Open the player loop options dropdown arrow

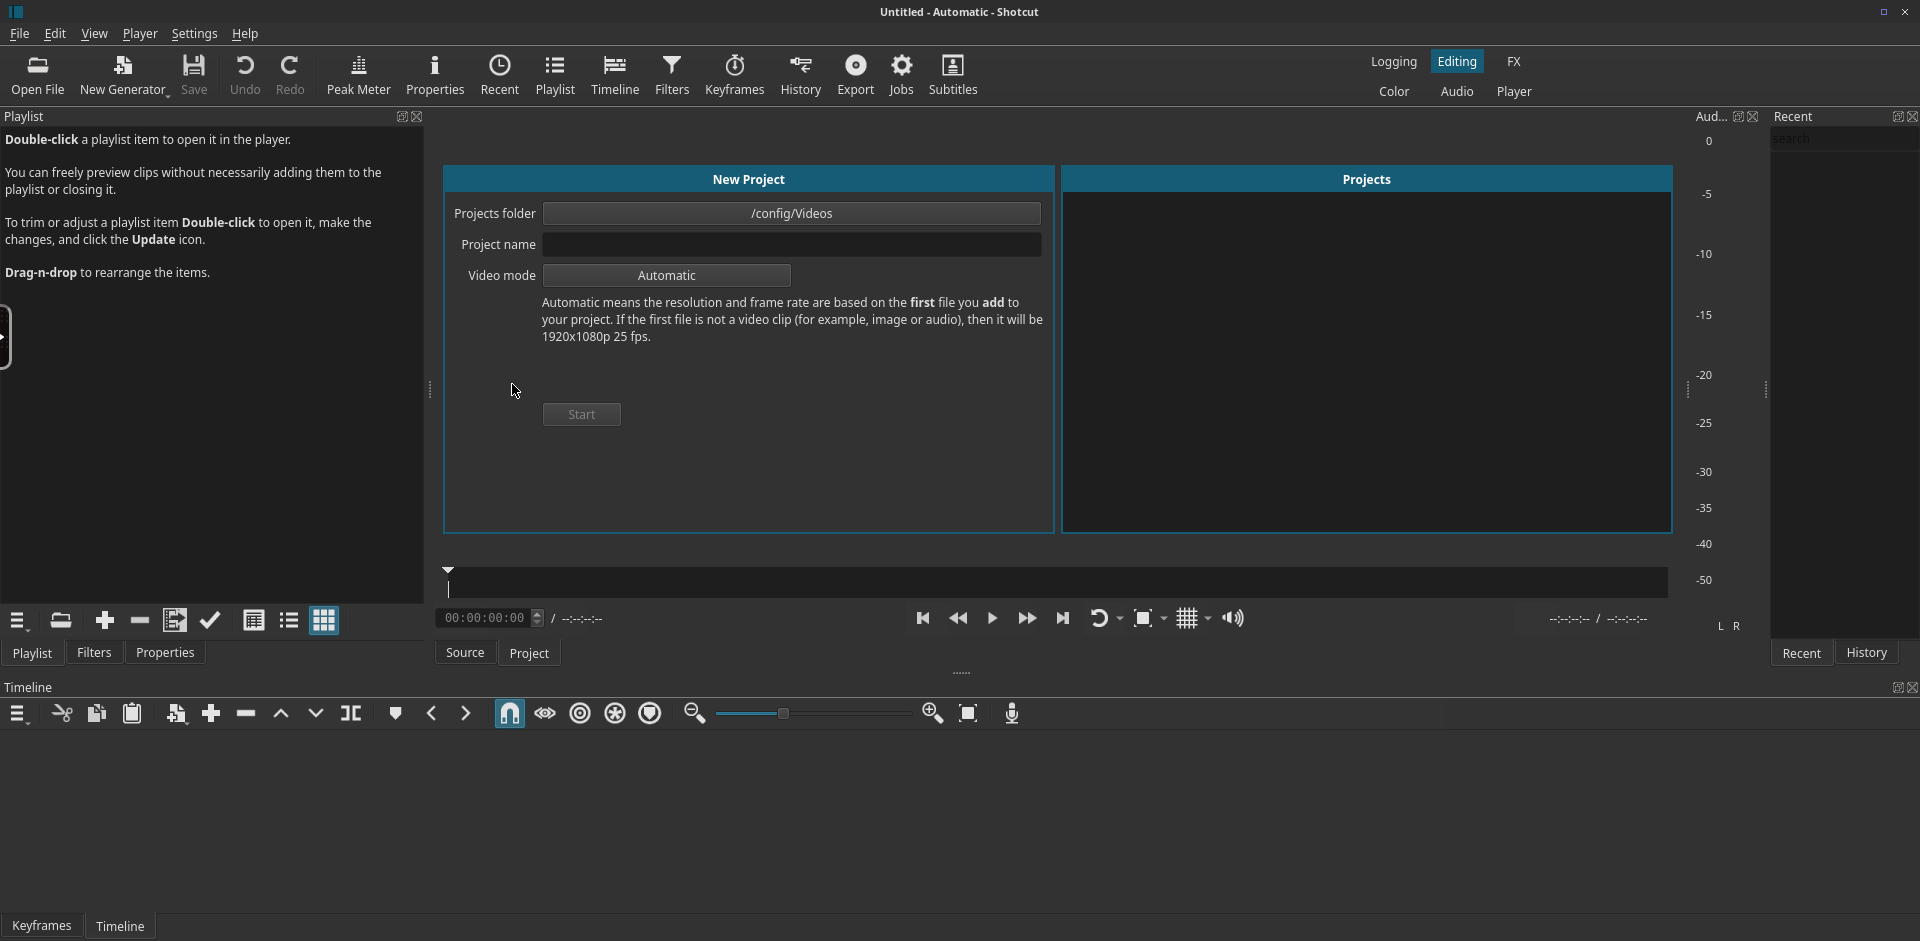click(1120, 620)
